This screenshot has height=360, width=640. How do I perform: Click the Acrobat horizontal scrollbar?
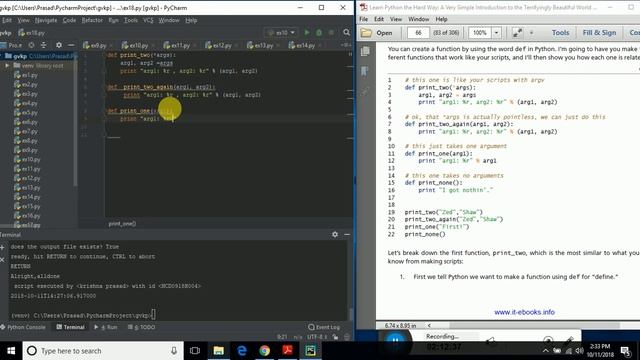click(x=535, y=325)
